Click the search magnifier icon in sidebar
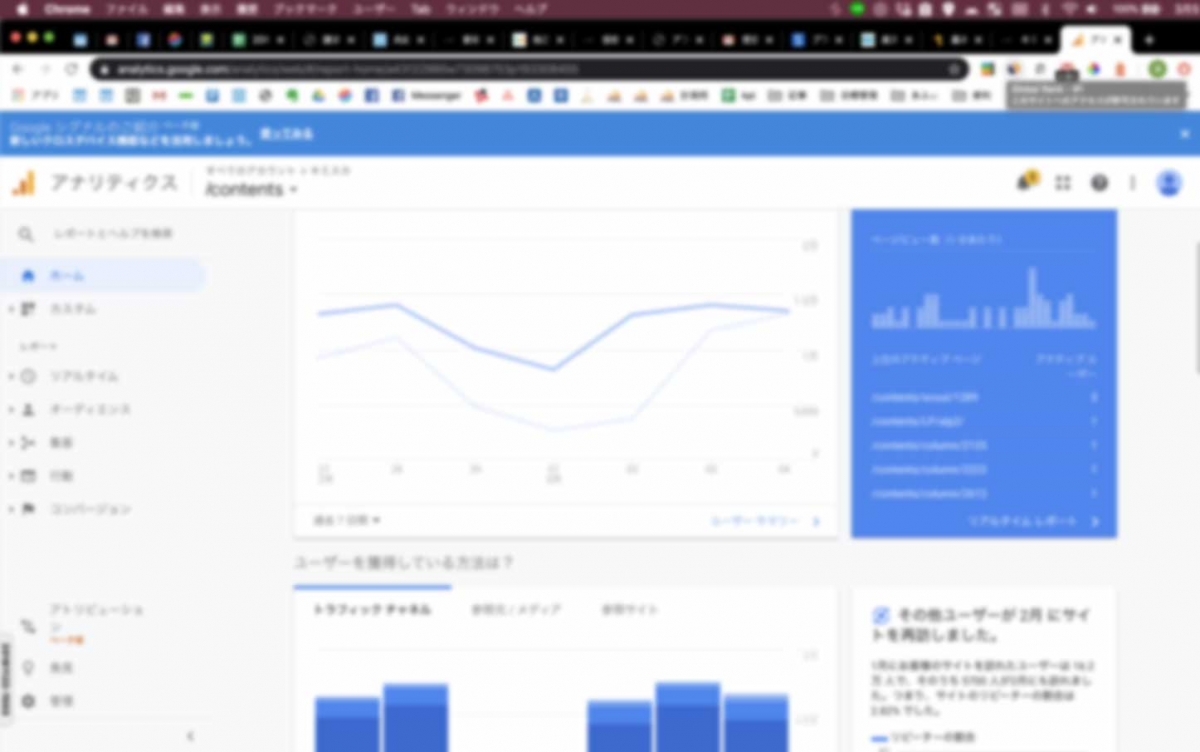The width and height of the screenshot is (1200, 752). (x=26, y=234)
